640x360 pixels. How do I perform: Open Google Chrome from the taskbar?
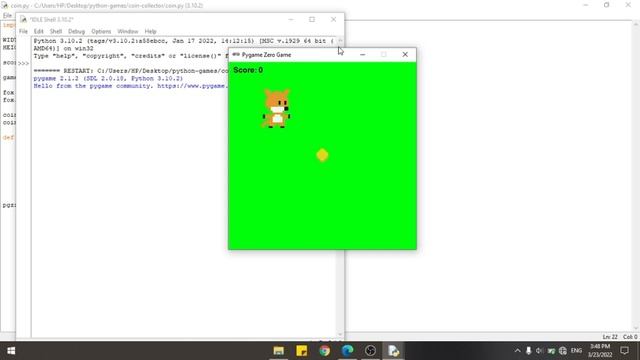click(x=324, y=351)
